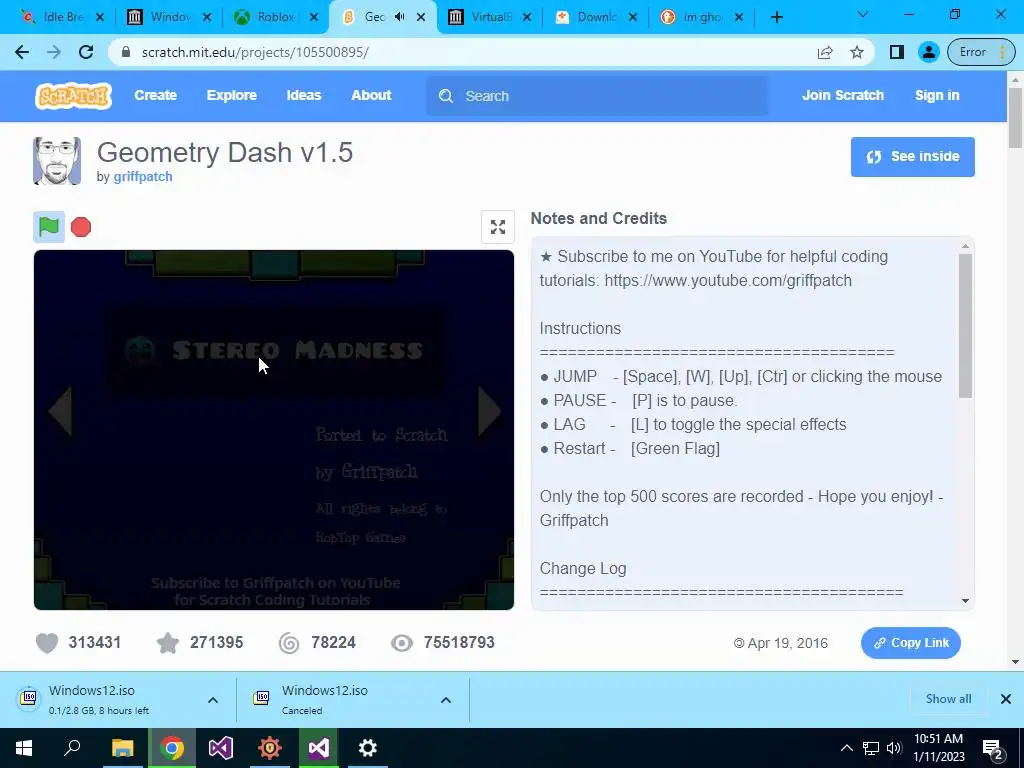Screen dimensions: 1024x768
Task: Reload the Scratch page
Action: click(86, 52)
